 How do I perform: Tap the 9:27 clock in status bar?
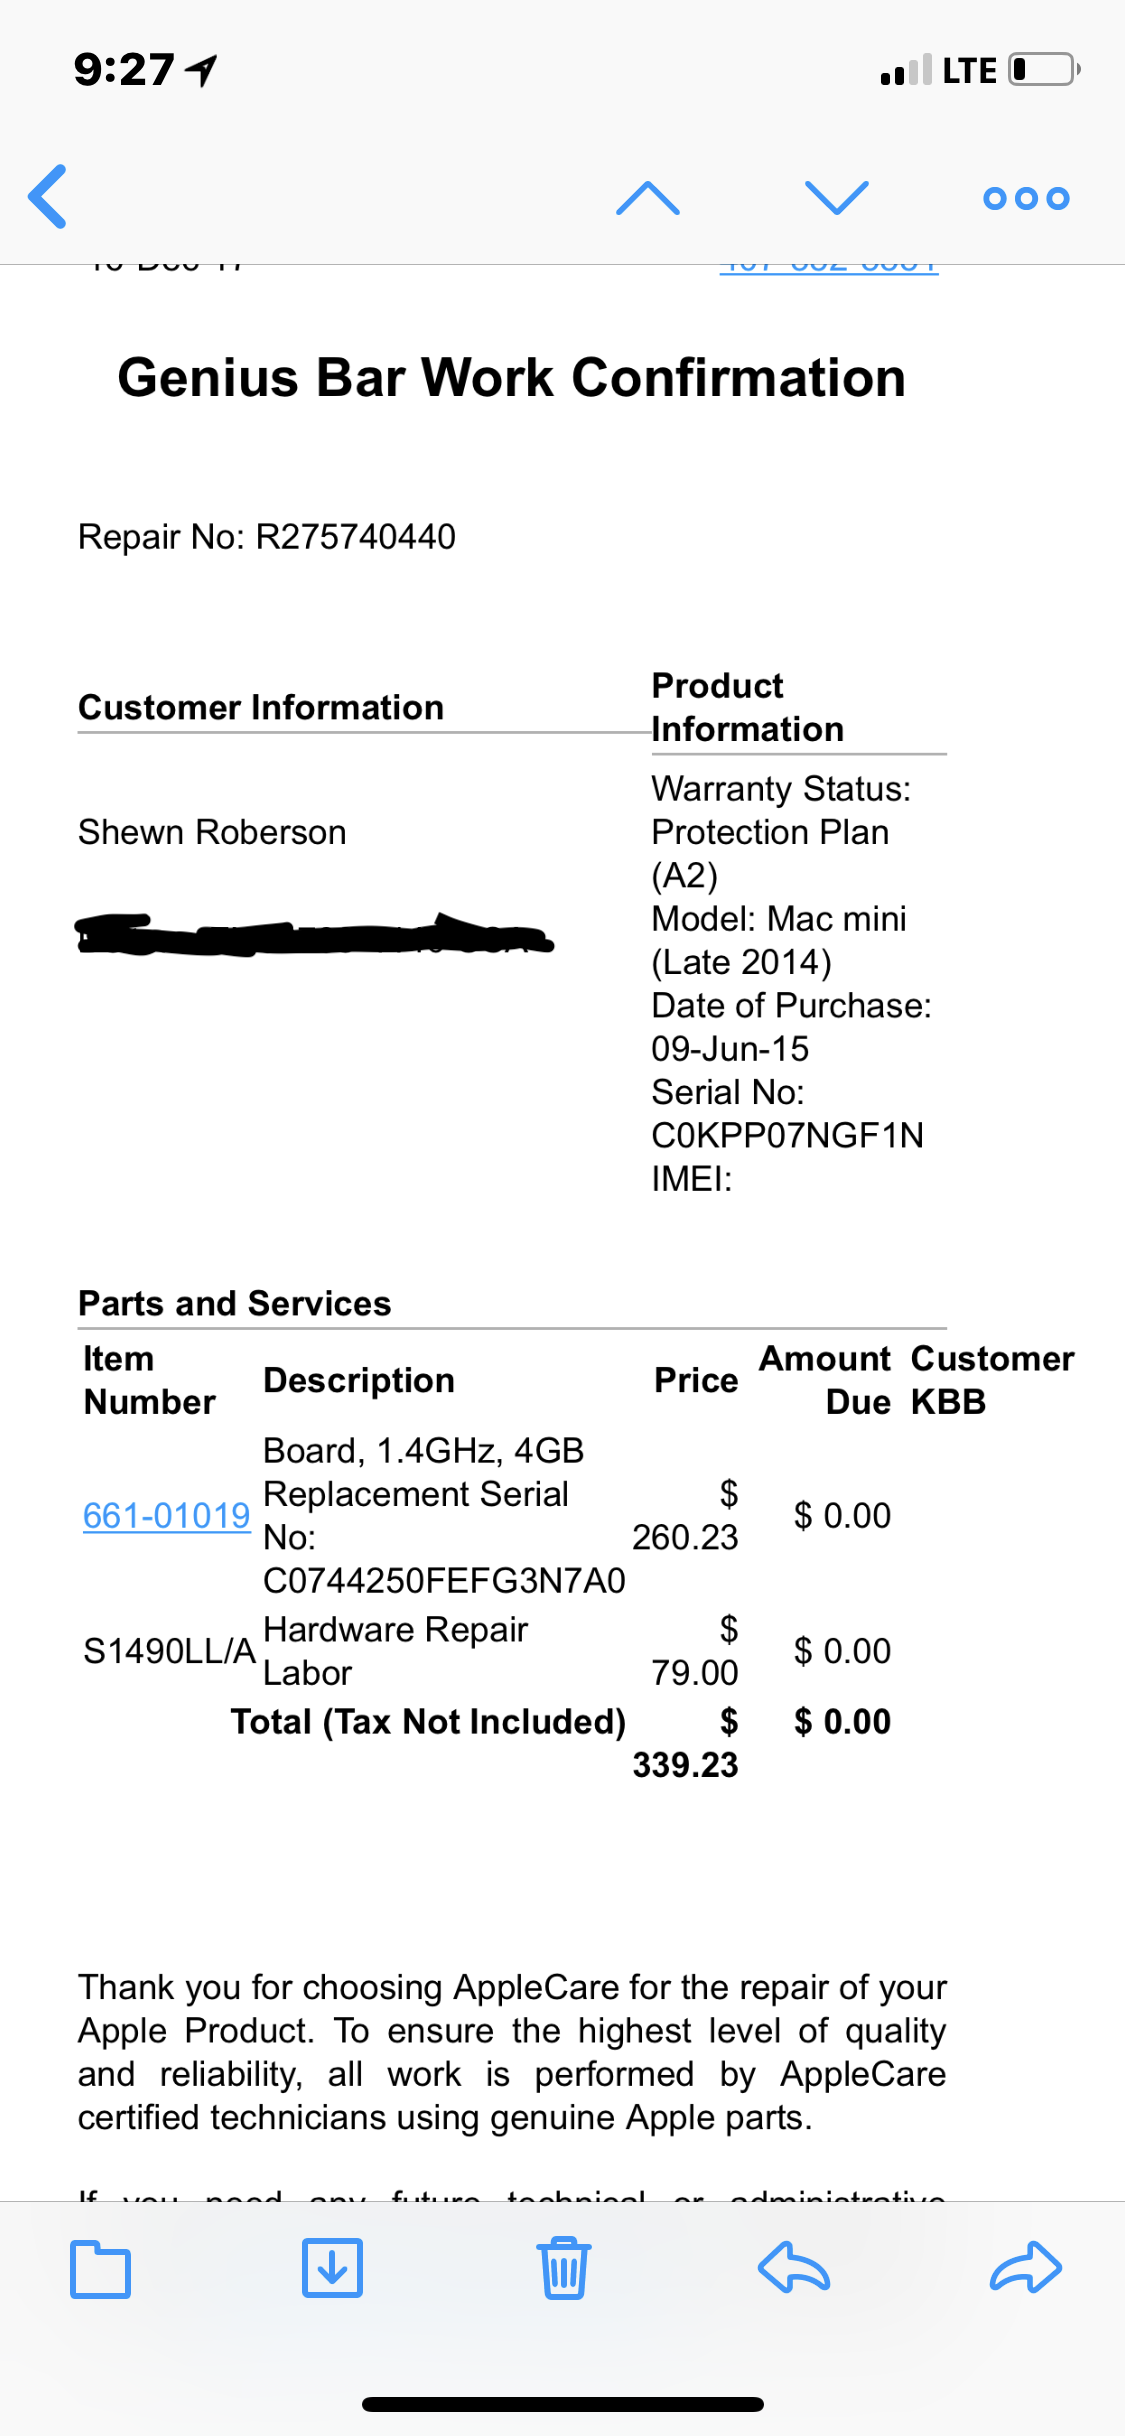coord(124,70)
